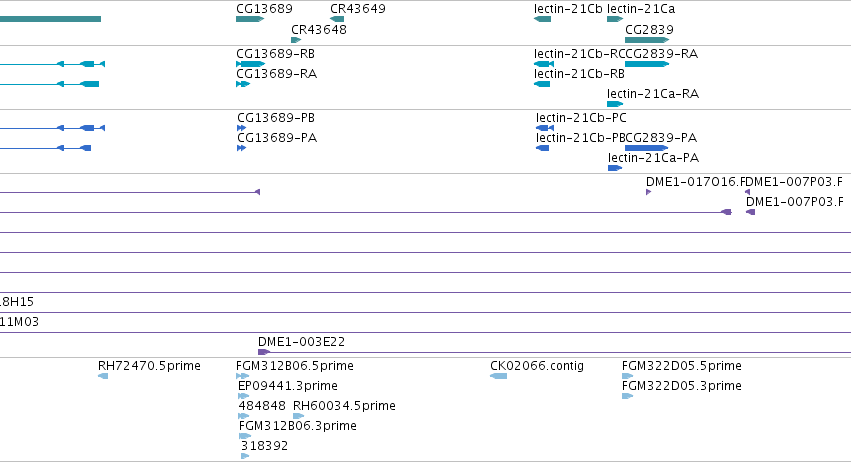
Task: Select the CG13689-PA protein label
Action: click(x=277, y=138)
